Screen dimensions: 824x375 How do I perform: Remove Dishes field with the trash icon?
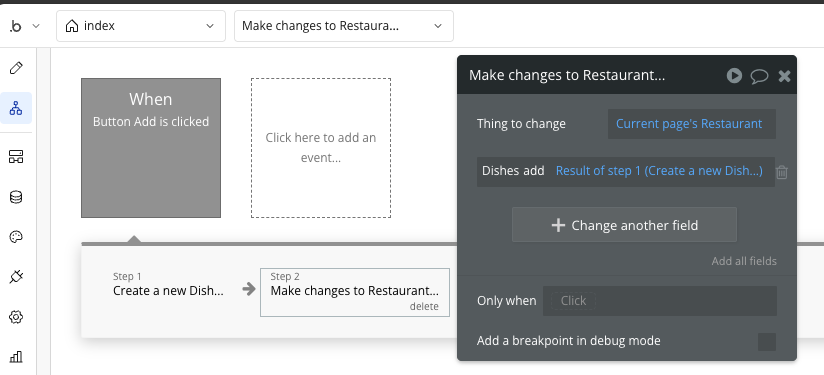[x=782, y=172]
